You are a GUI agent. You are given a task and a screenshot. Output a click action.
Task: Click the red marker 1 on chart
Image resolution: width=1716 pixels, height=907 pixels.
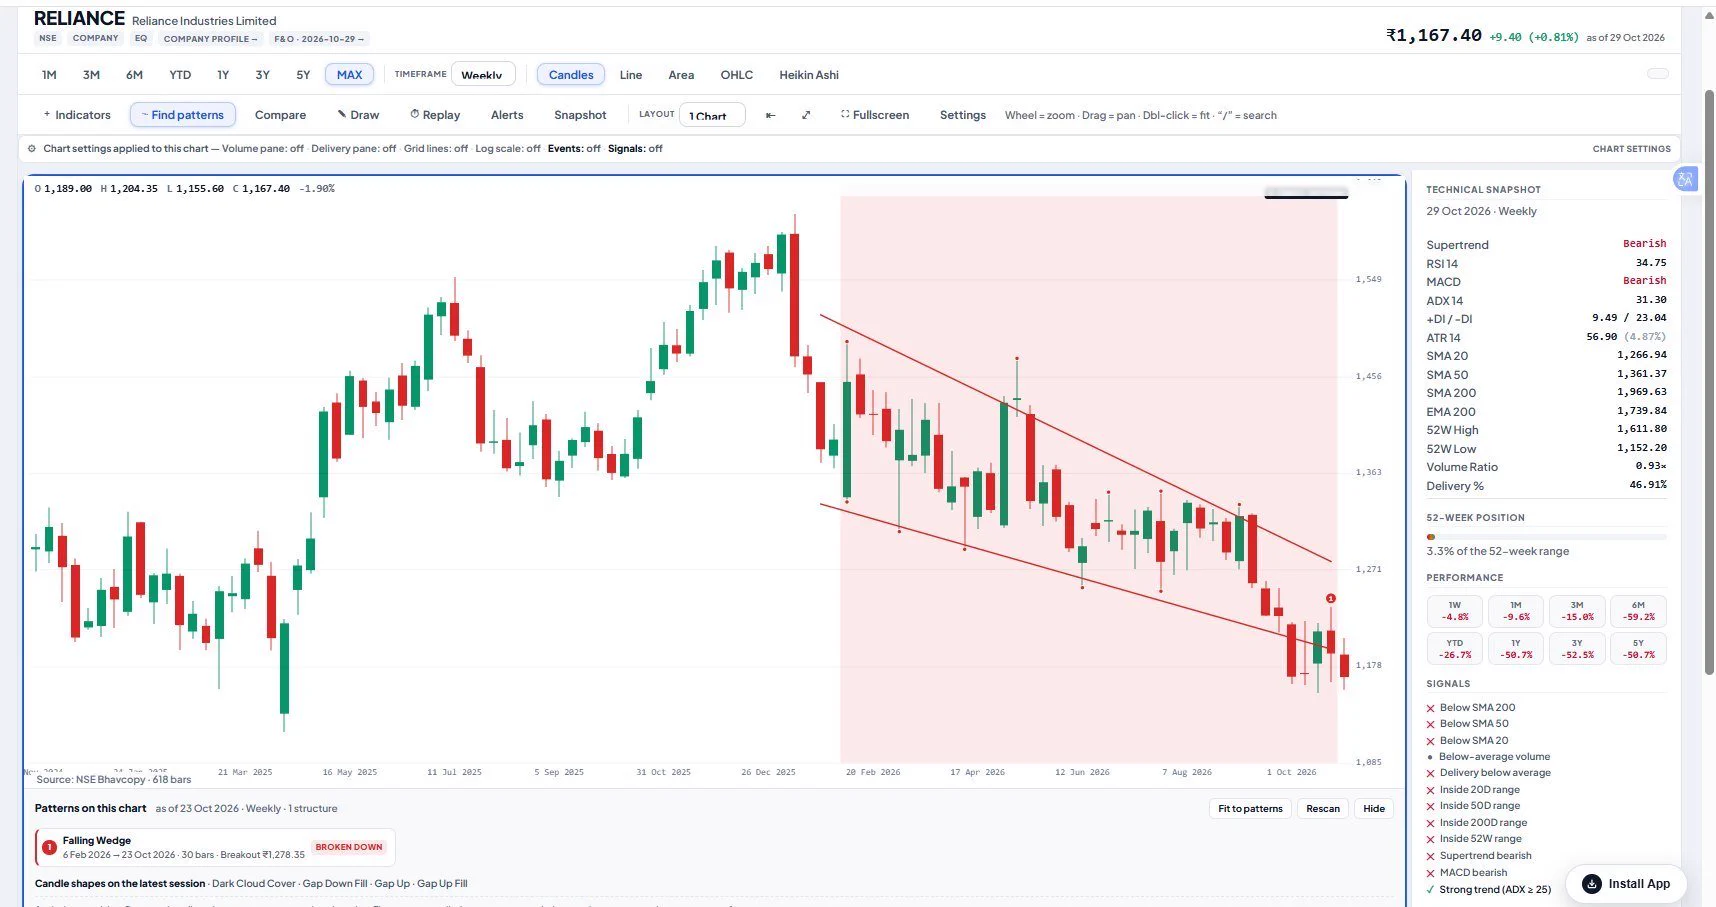tap(1330, 598)
